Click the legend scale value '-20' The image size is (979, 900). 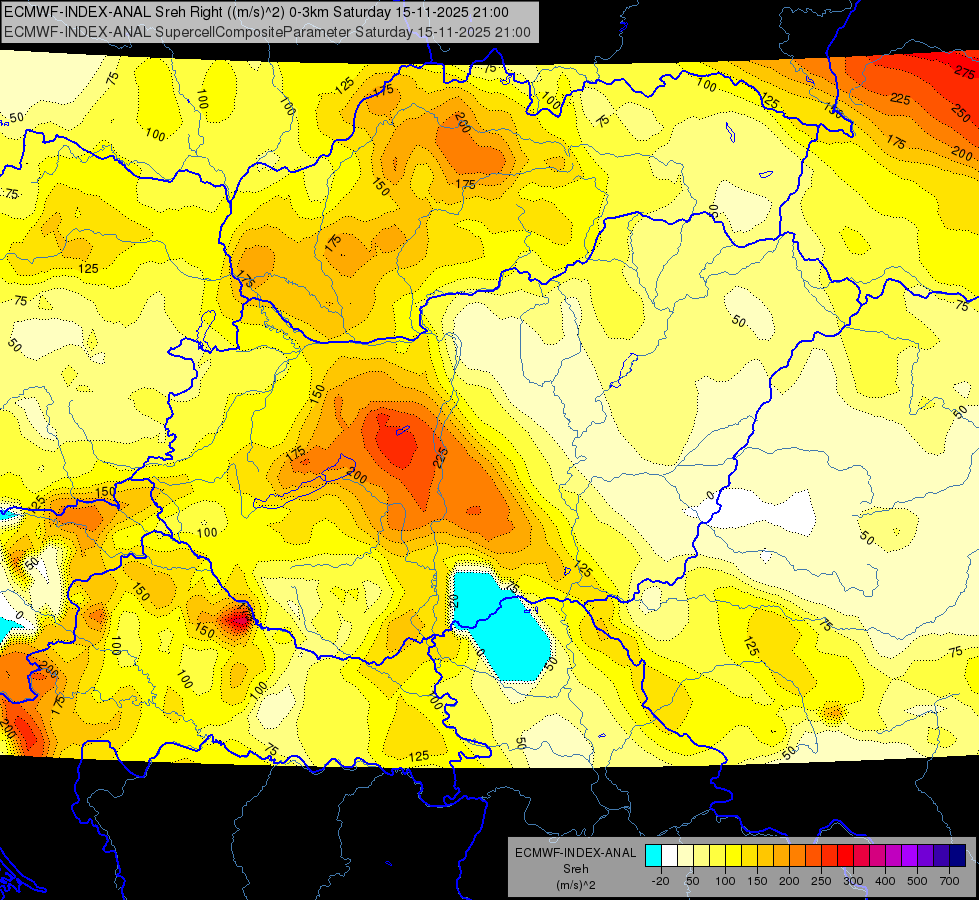[x=660, y=881]
